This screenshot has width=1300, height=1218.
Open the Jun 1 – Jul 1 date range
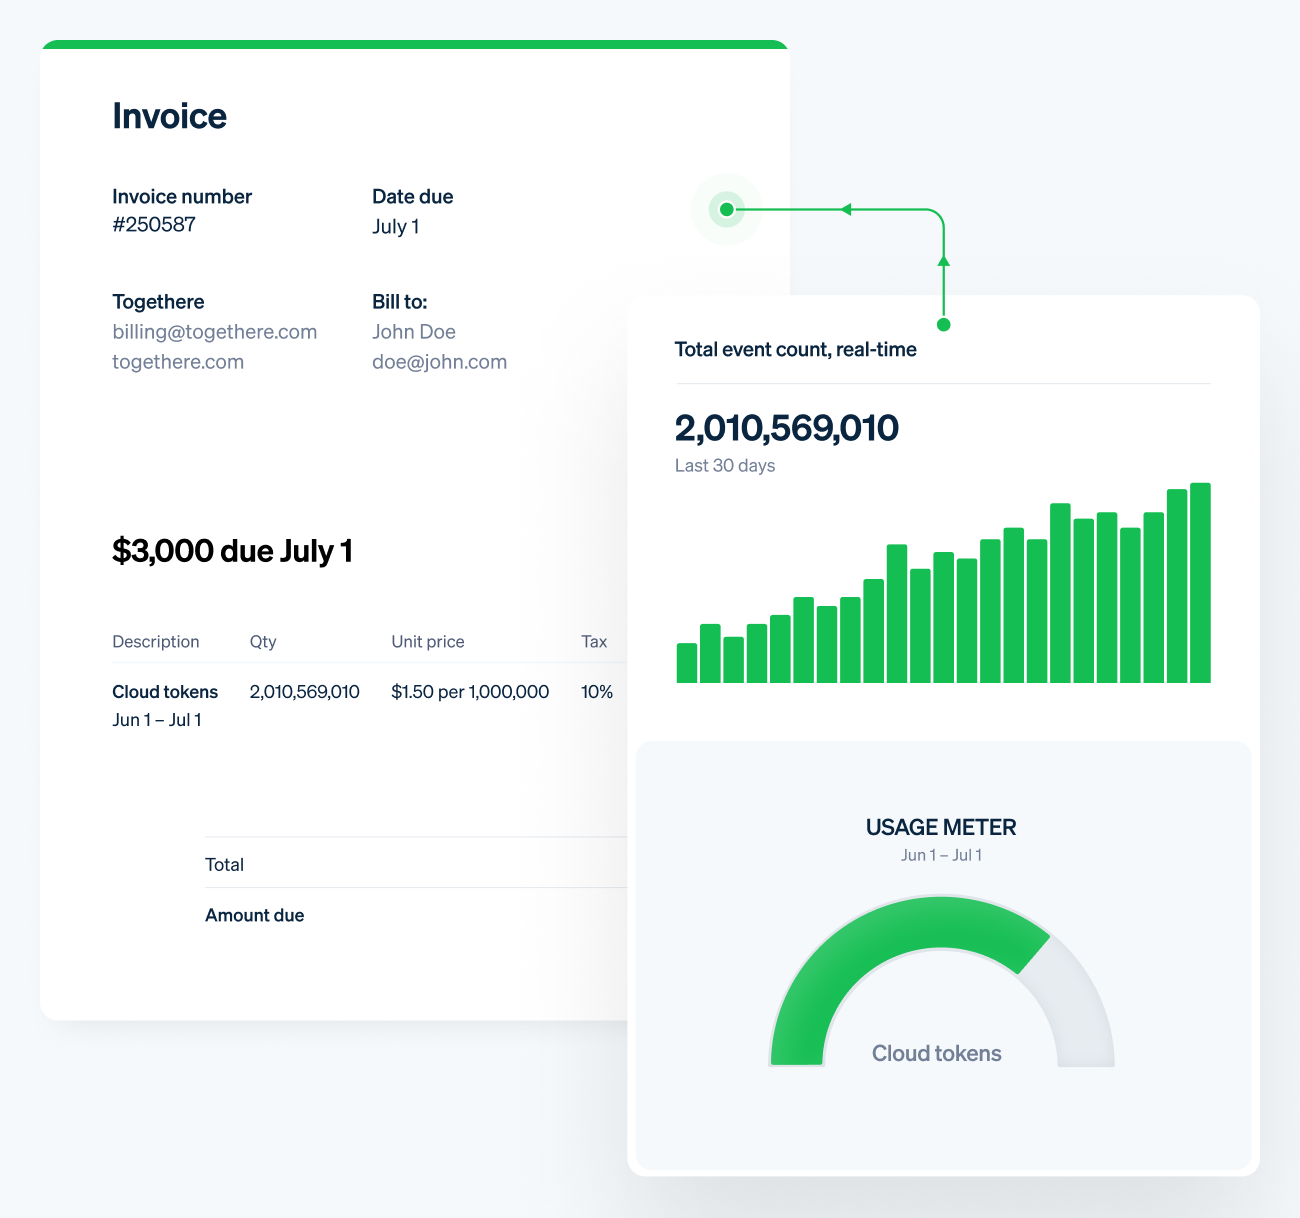pos(941,855)
